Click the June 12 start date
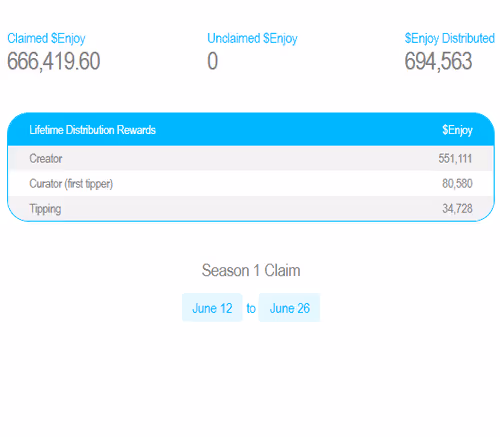Image resolution: width=500 pixels, height=437 pixels. 212,308
